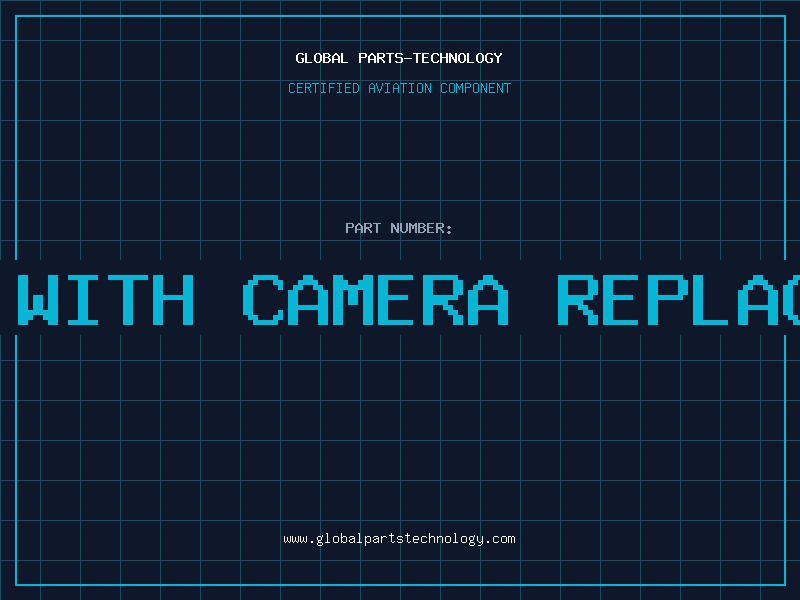Click the word AVIATION in the subtitle
800x600 pixels.
tap(400, 88)
